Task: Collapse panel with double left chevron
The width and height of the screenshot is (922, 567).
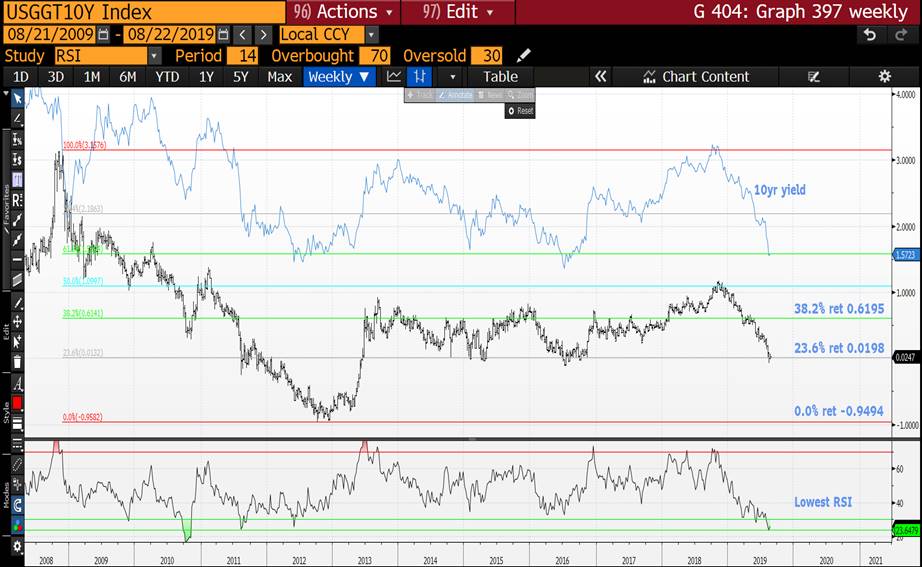Action: click(600, 76)
